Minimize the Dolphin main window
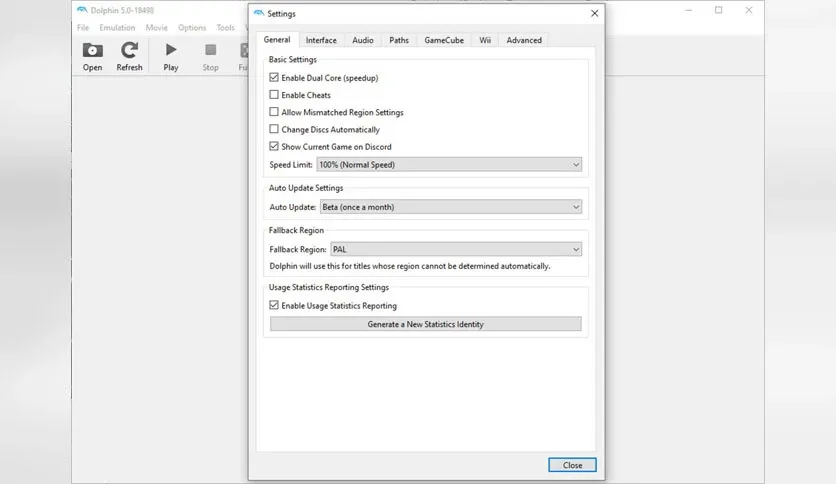Screen dimensions: 836x484 point(688,10)
